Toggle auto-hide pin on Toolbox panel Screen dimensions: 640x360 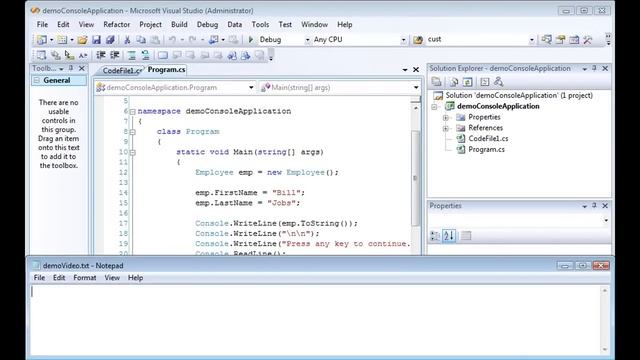pos(71,68)
